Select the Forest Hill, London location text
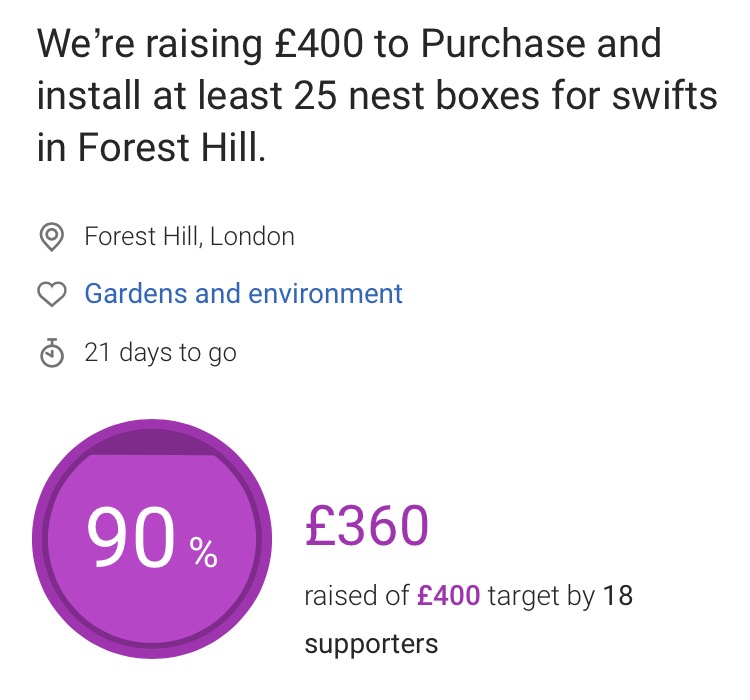750x700 pixels. tap(189, 237)
